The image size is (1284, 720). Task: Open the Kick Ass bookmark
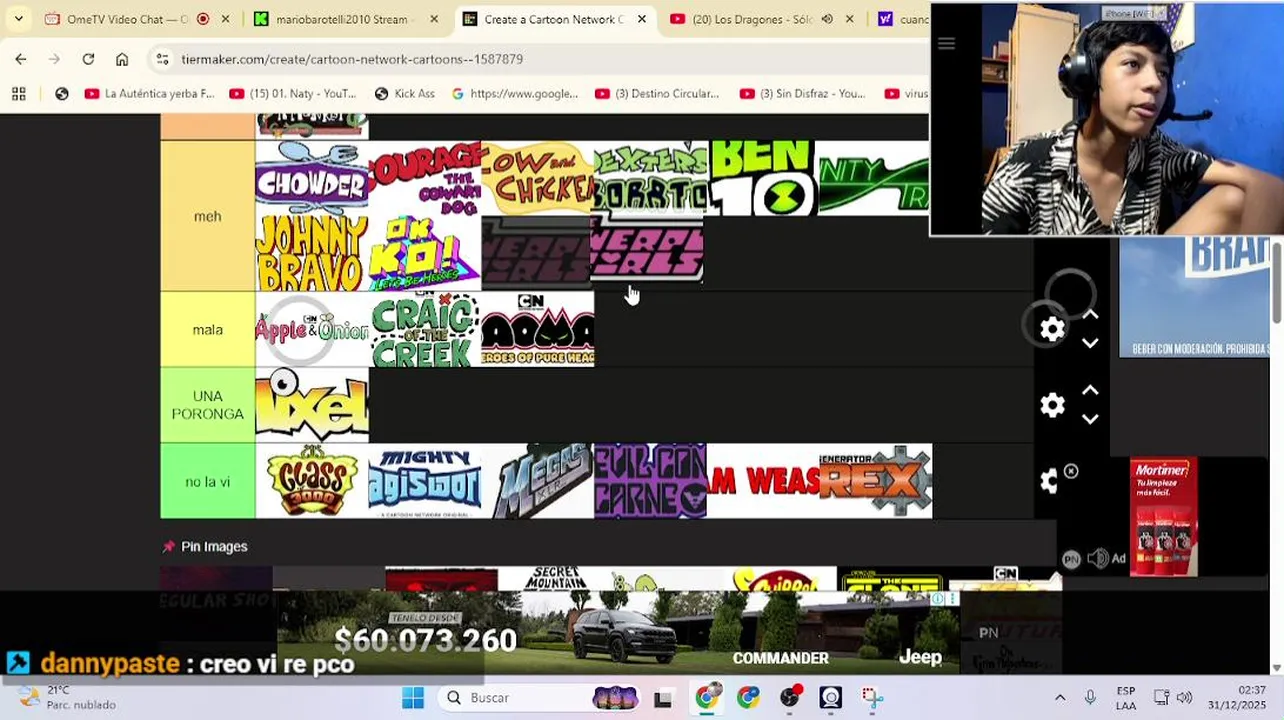pyautogui.click(x=405, y=93)
